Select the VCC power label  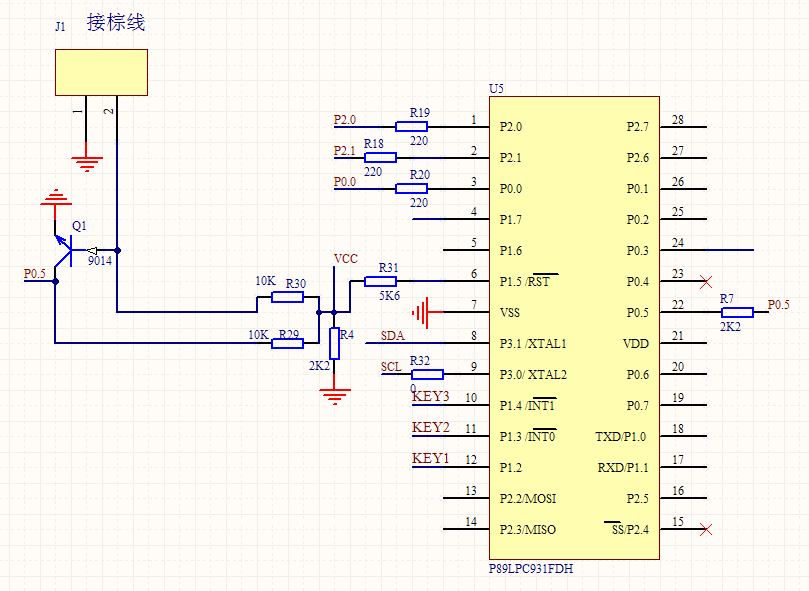345,259
